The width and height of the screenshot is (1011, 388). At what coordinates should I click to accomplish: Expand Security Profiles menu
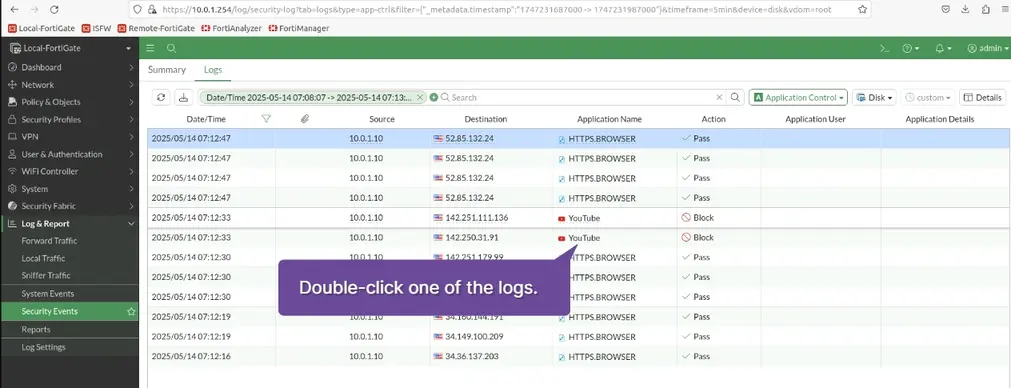[x=69, y=119]
